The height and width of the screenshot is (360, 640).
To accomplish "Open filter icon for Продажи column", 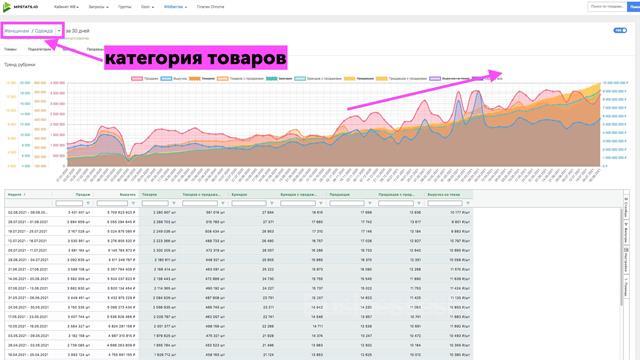I will pos(88,203).
